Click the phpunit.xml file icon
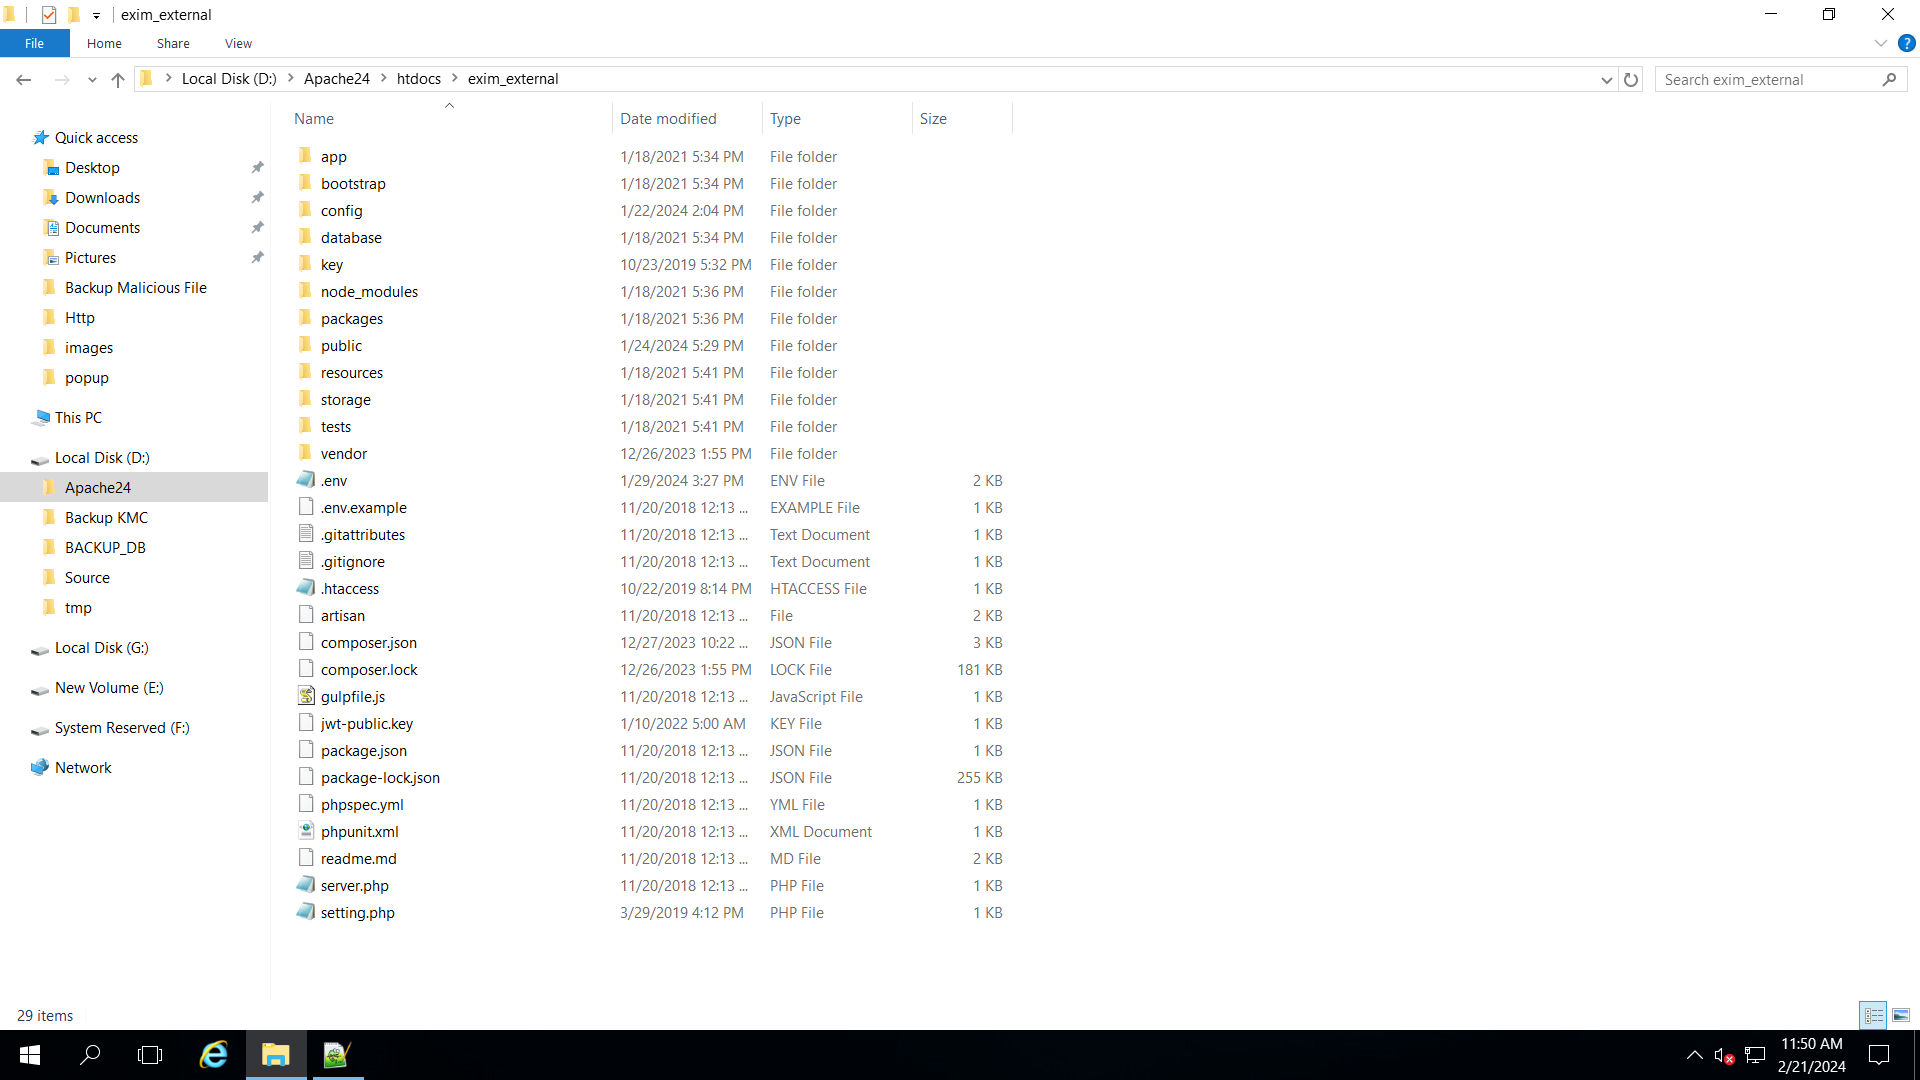The image size is (1920, 1080). point(306,831)
